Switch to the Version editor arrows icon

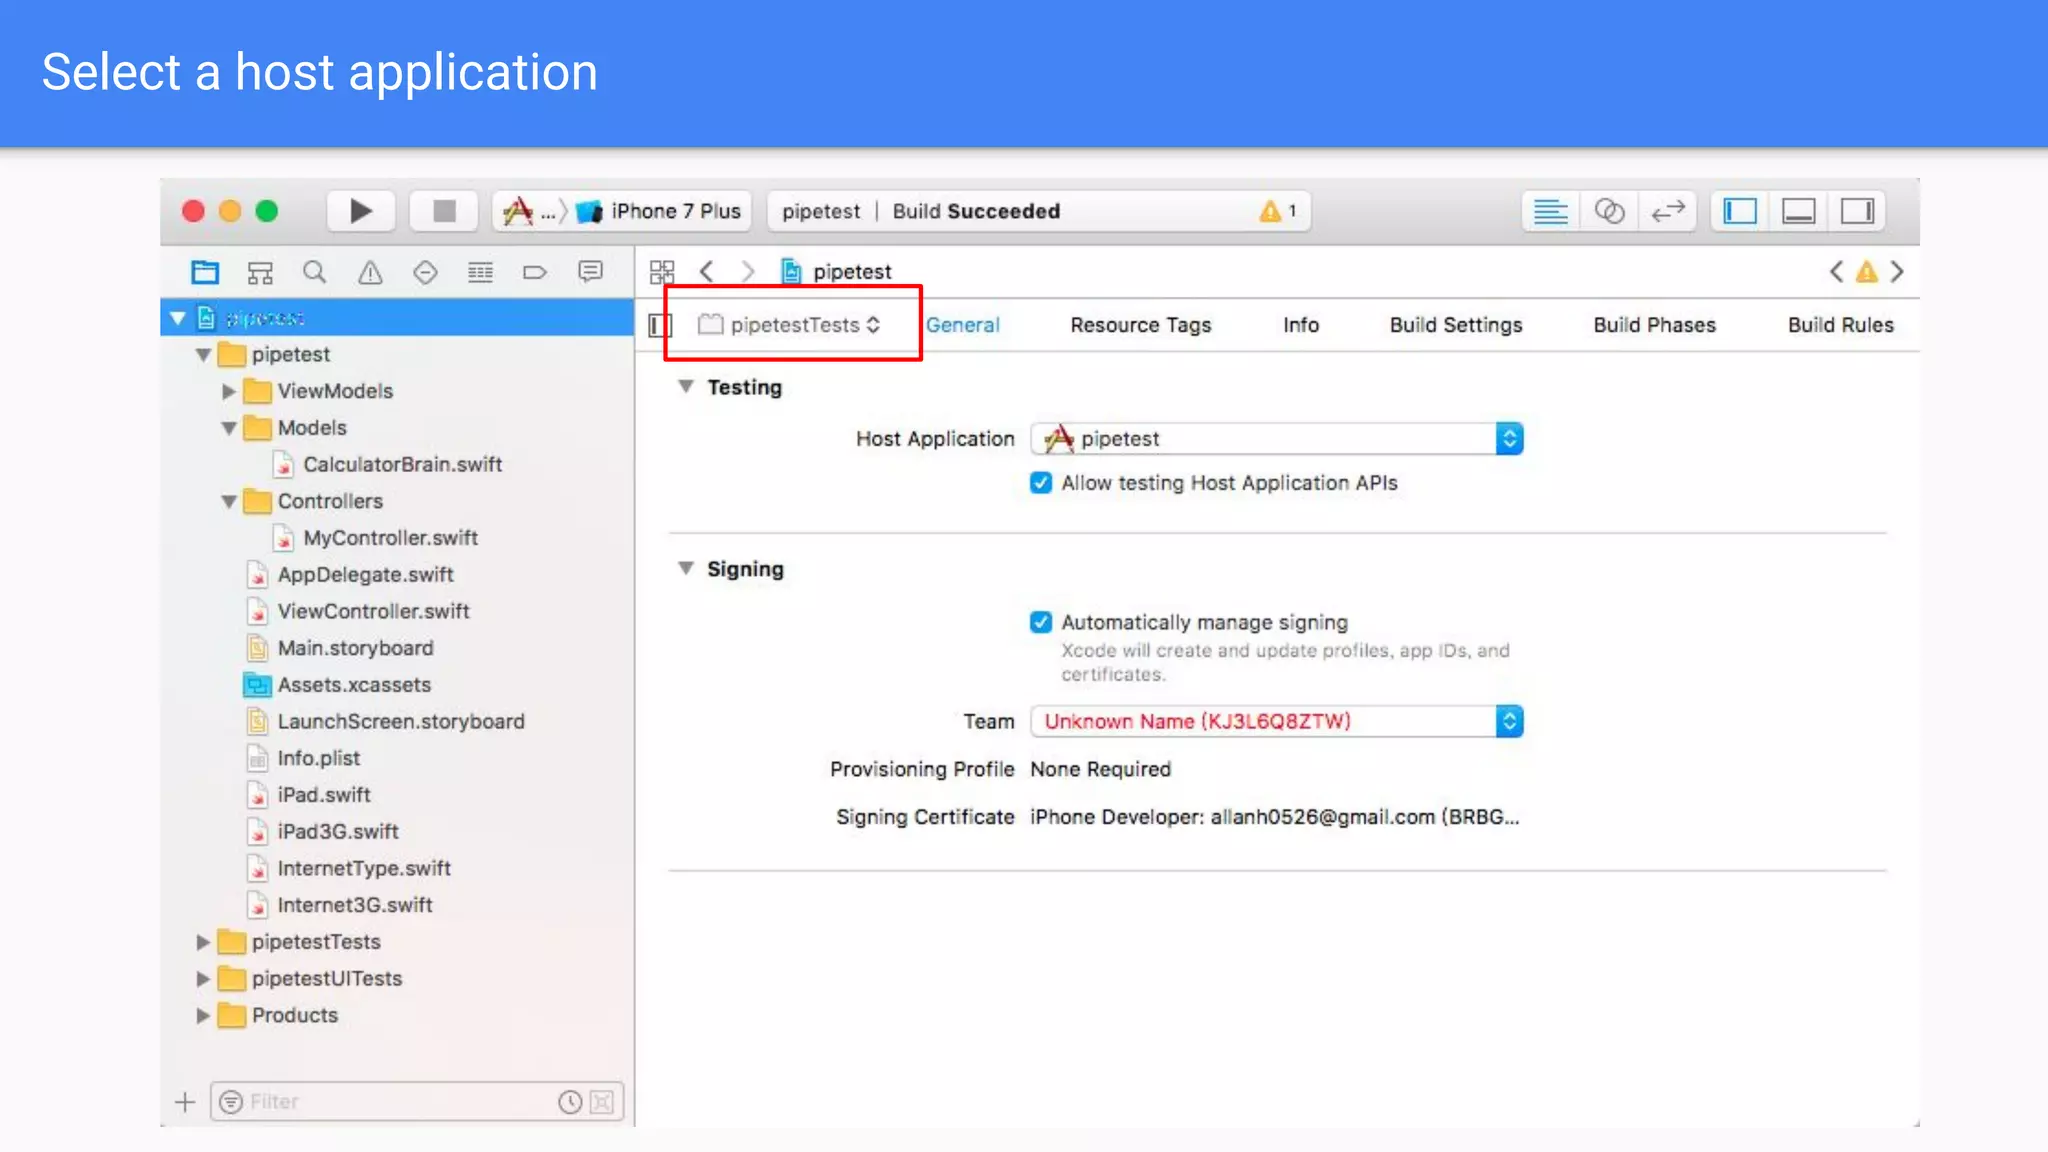coord(1668,211)
